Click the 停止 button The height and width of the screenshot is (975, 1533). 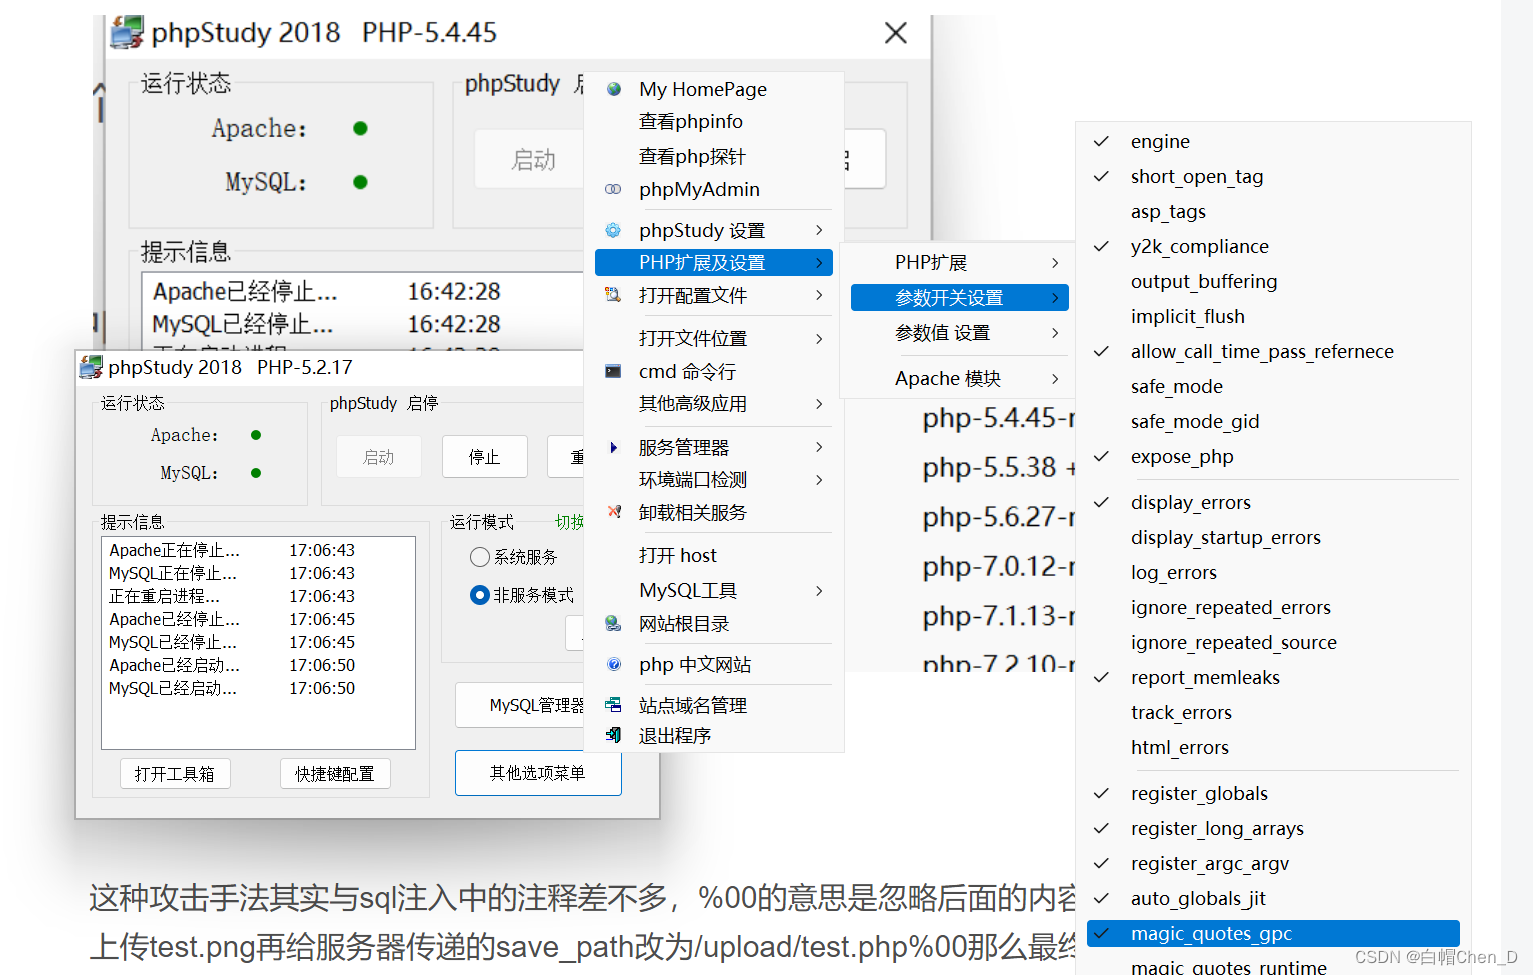coord(484,457)
